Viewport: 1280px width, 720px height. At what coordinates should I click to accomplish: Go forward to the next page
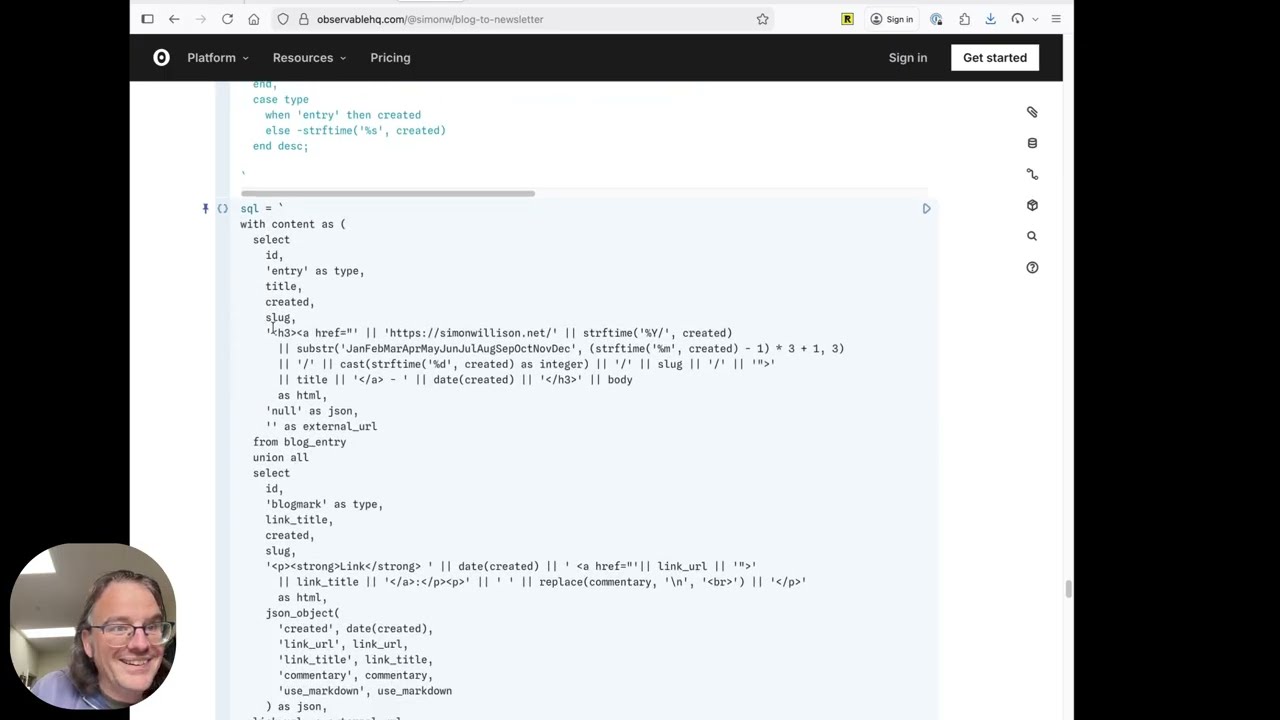[x=200, y=19]
